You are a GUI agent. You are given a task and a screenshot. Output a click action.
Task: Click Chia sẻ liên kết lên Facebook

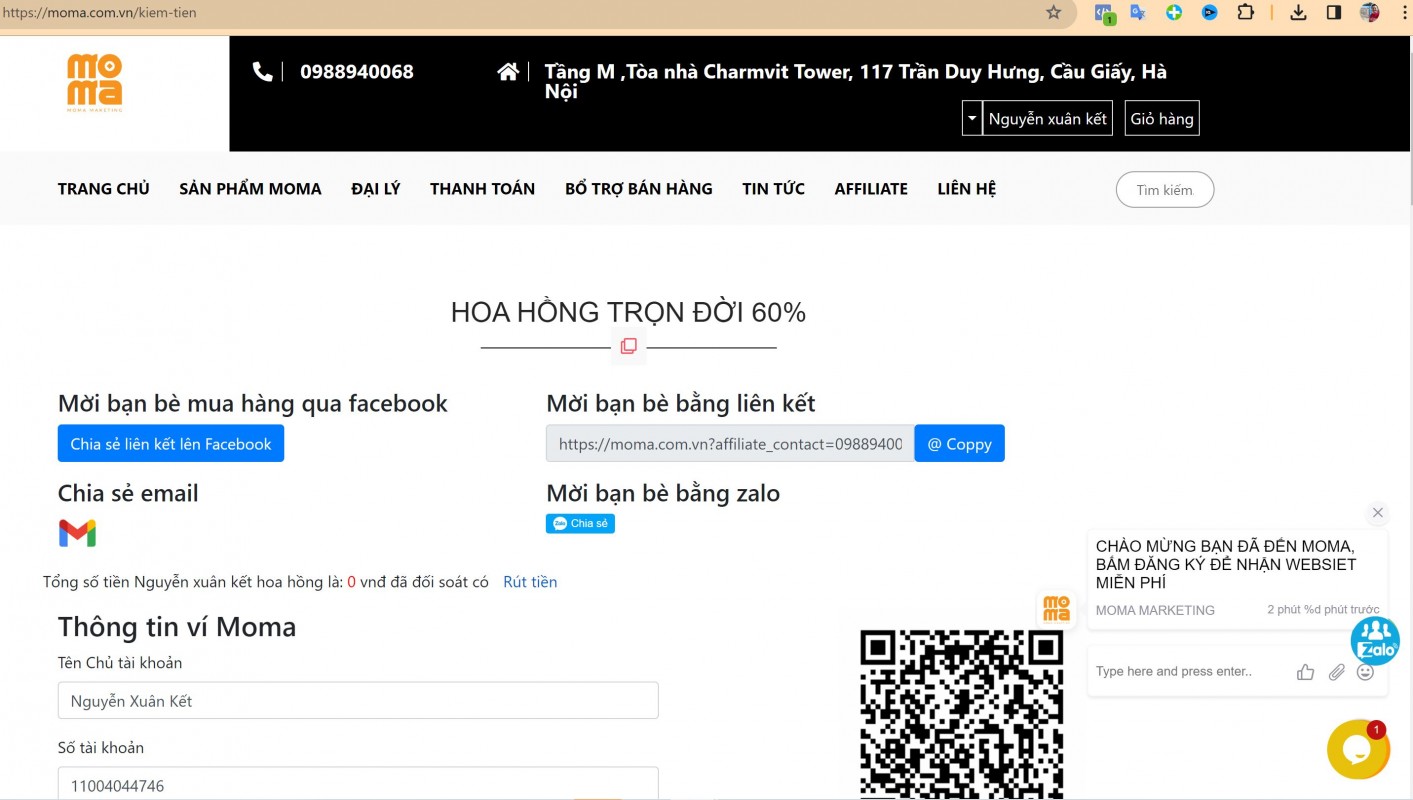pyautogui.click(x=170, y=443)
